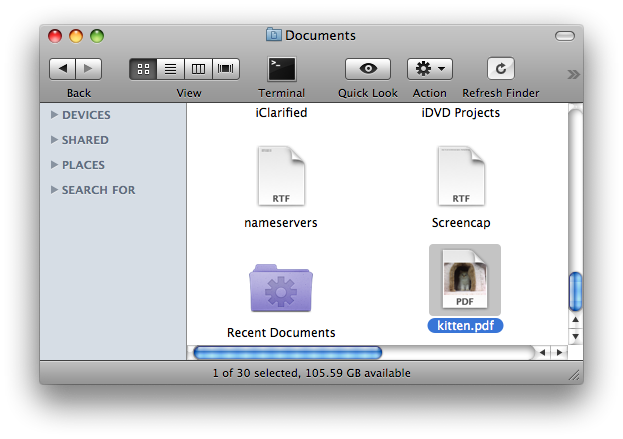Go back with the left arrow button
Image resolution: width=623 pixels, height=439 pixels.
click(x=62, y=69)
